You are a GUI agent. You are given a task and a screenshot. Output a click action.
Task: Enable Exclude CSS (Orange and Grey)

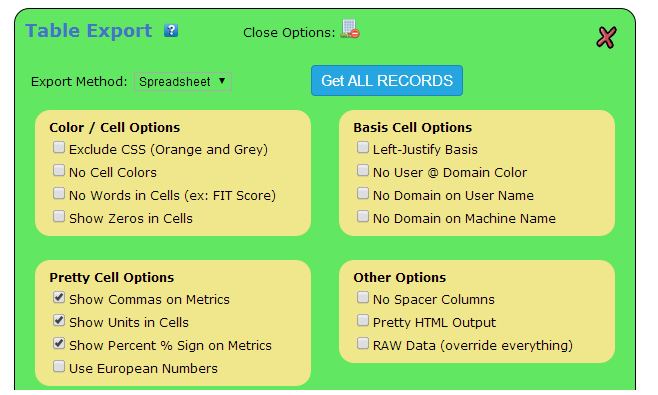tap(59, 147)
